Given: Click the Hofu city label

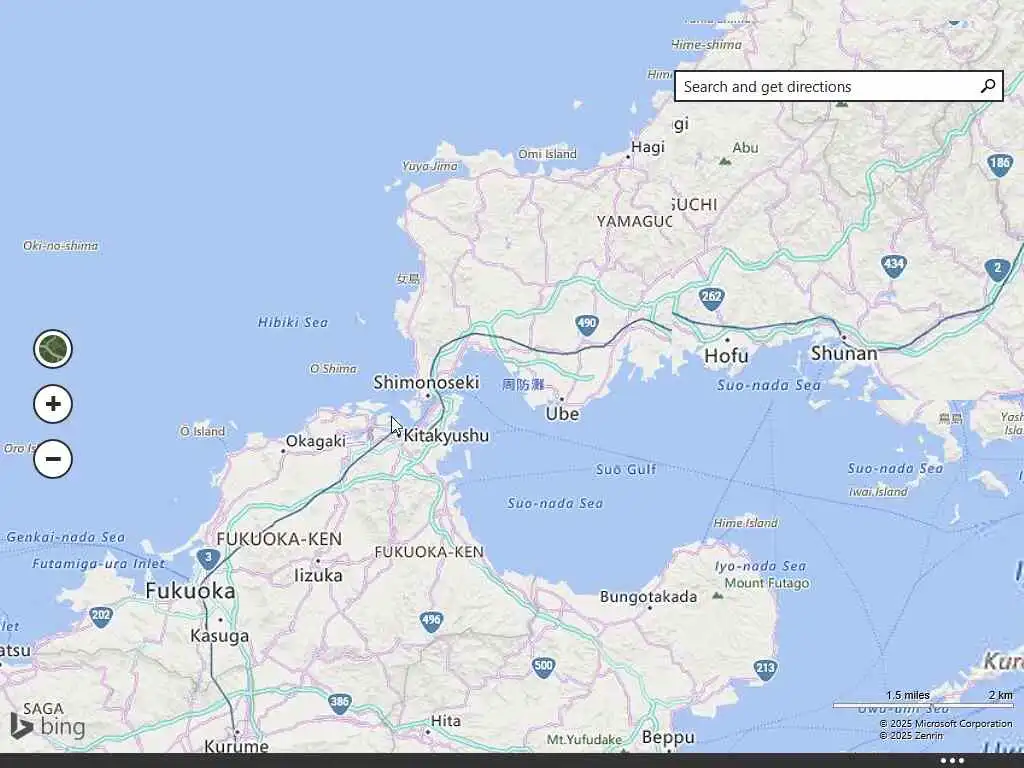Looking at the screenshot, I should click(x=726, y=356).
